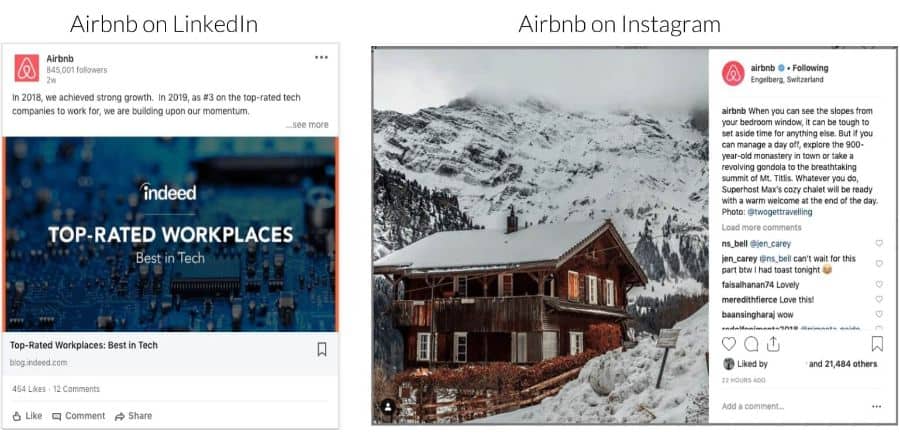Click the Airbnb logo on LinkedIn post

(26, 68)
